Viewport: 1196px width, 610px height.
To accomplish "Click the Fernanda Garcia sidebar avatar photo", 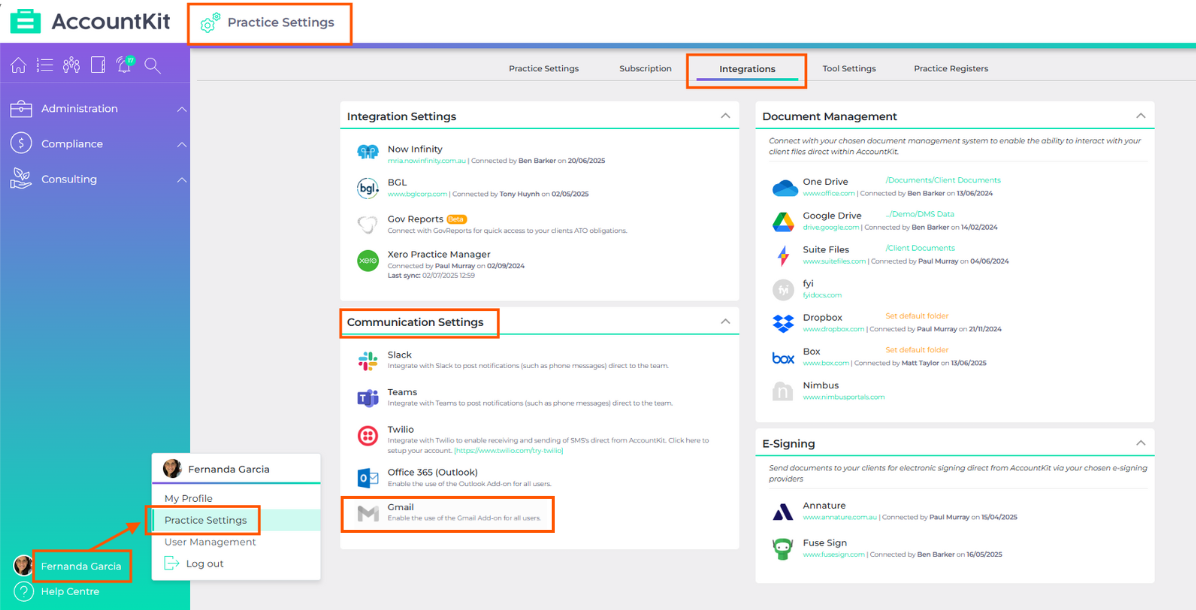I will tap(23, 566).
